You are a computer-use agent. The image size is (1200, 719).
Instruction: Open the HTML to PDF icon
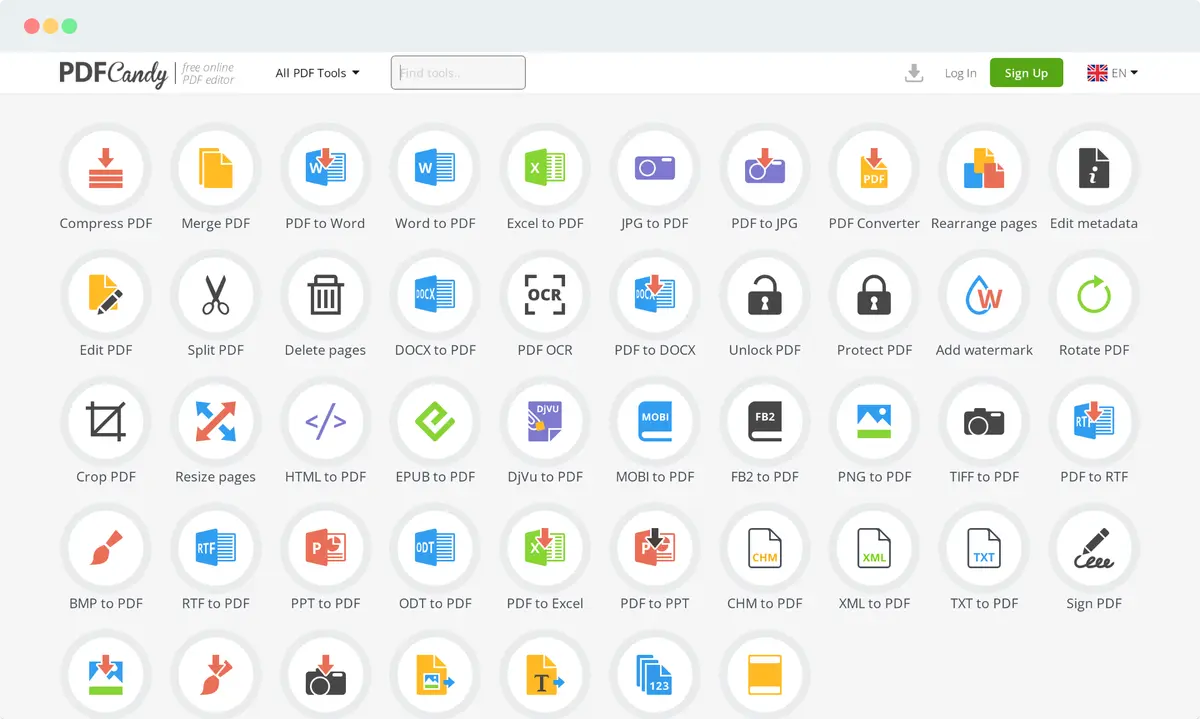tap(325, 421)
